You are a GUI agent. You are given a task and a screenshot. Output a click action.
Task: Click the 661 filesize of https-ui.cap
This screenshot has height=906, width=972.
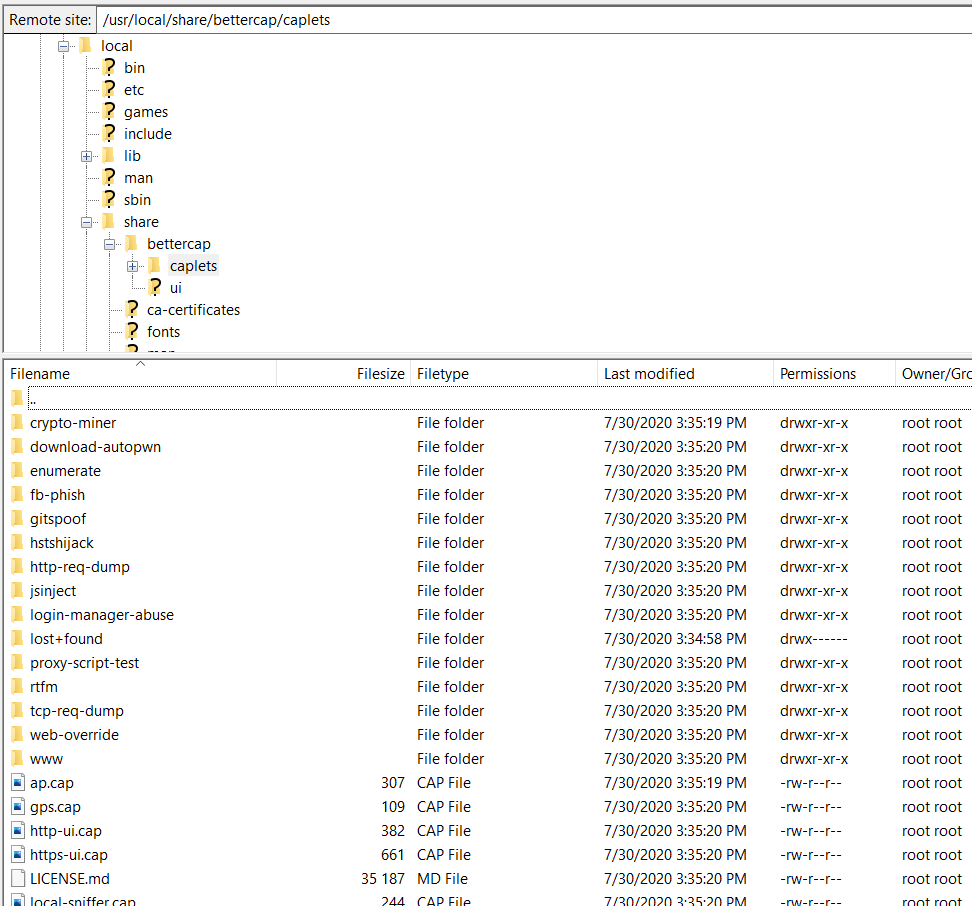tap(393, 855)
